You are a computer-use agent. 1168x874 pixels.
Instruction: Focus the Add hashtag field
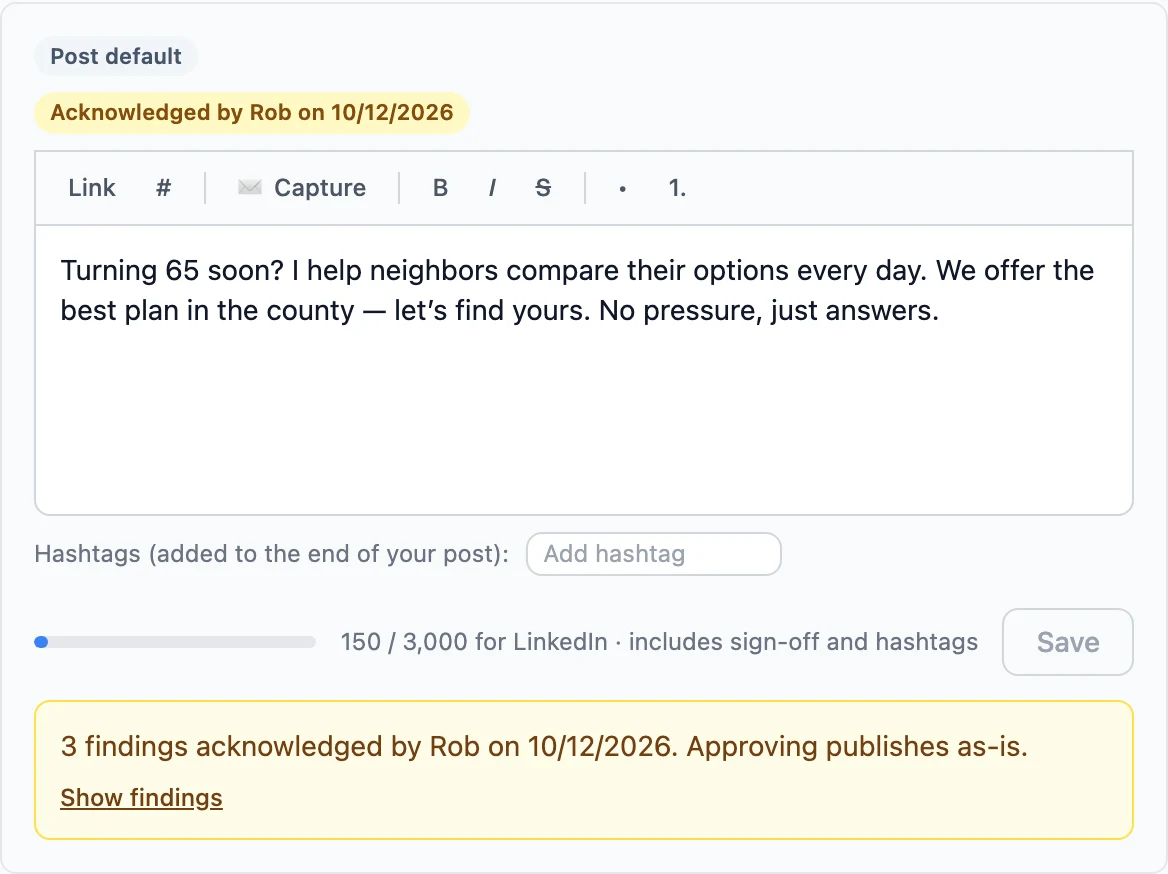pyautogui.click(x=653, y=554)
